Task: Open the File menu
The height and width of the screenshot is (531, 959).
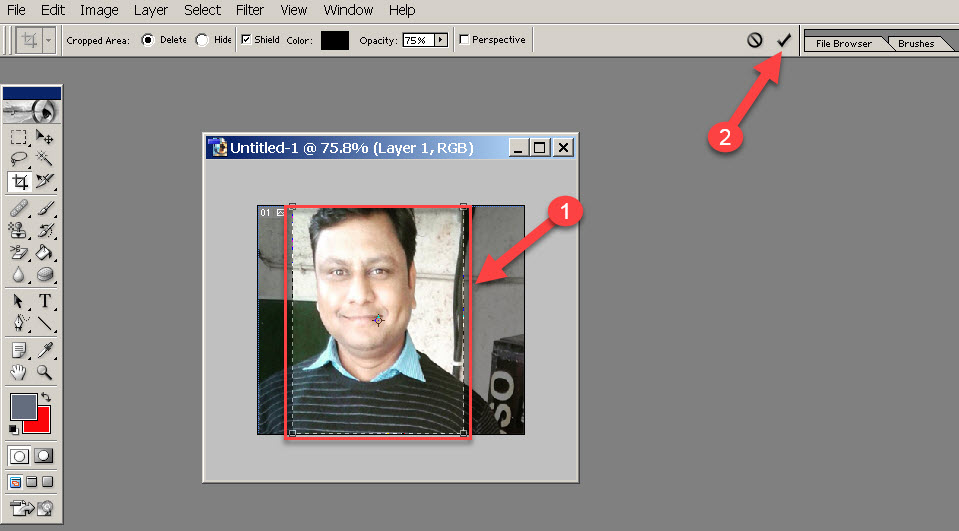Action: [x=17, y=10]
